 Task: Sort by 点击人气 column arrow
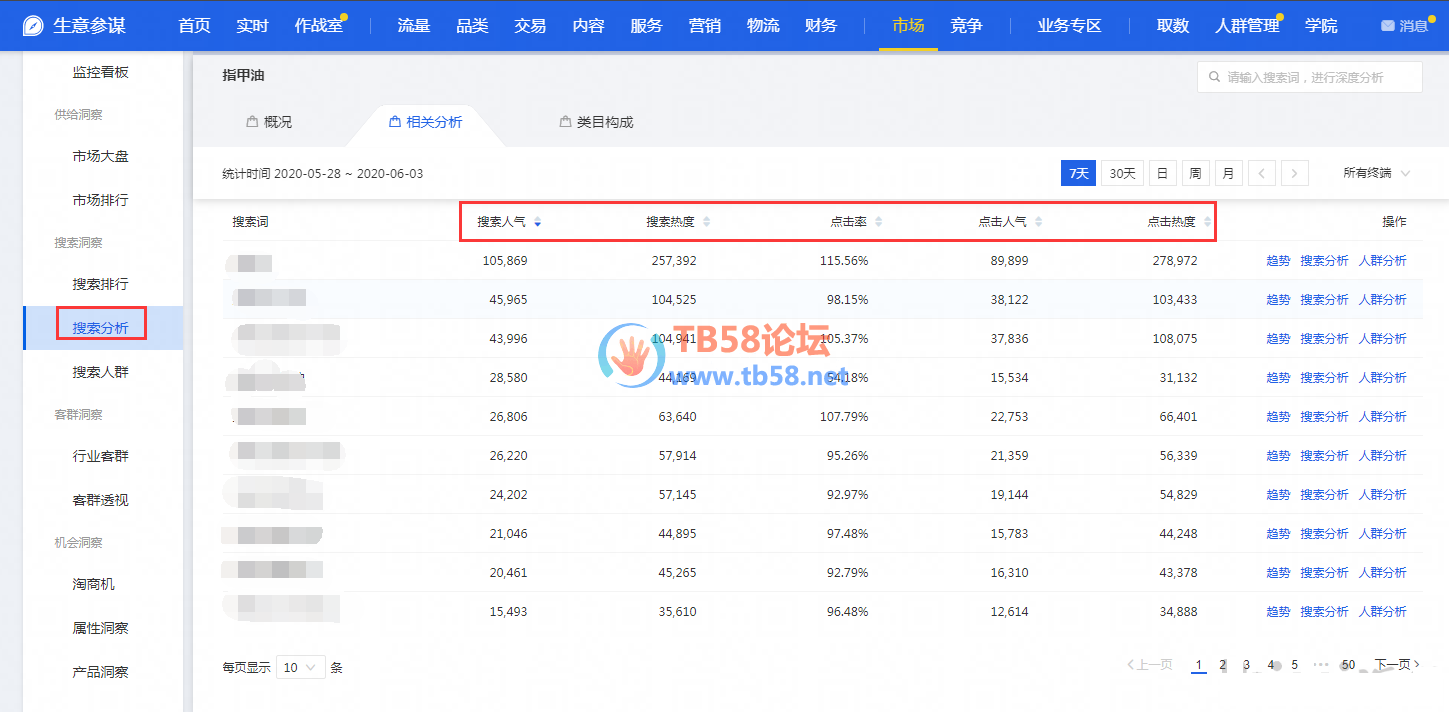click(1038, 222)
